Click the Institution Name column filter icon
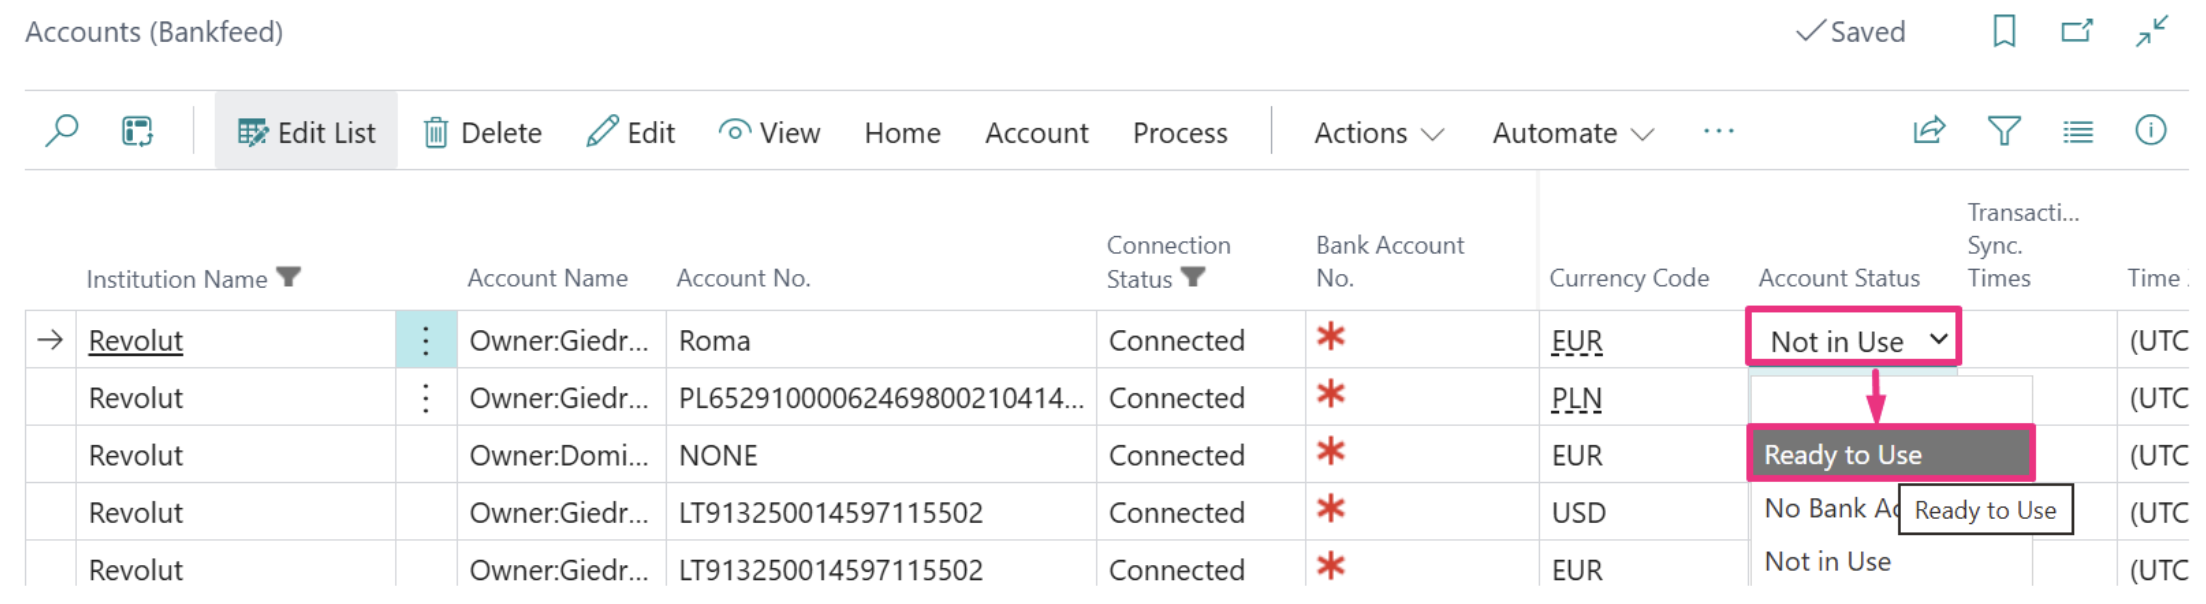This screenshot has width=2206, height=604. tap(289, 276)
